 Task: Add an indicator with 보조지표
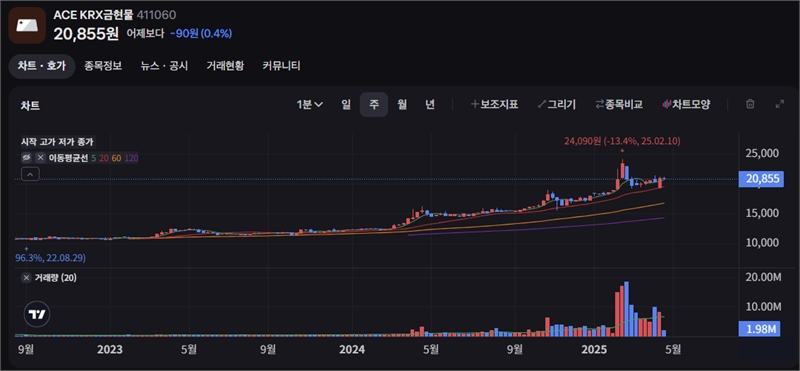click(x=494, y=105)
